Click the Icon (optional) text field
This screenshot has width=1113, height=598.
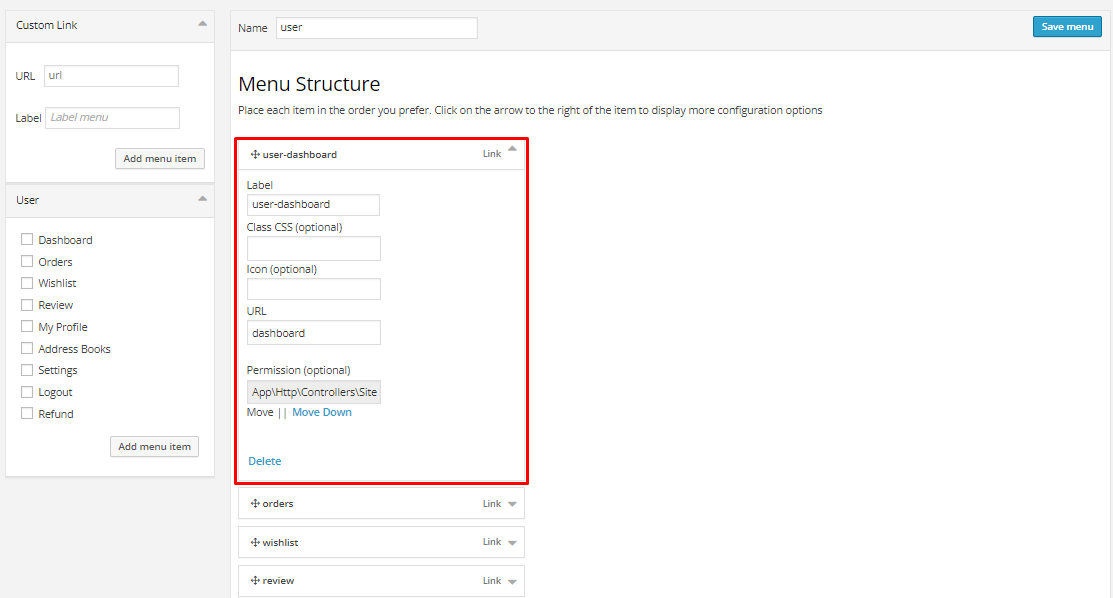pyautogui.click(x=314, y=289)
